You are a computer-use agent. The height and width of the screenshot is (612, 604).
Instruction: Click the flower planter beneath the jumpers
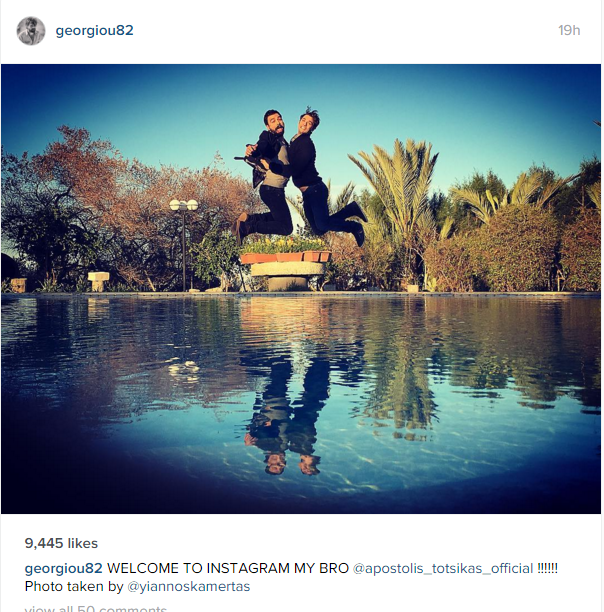pyautogui.click(x=286, y=263)
